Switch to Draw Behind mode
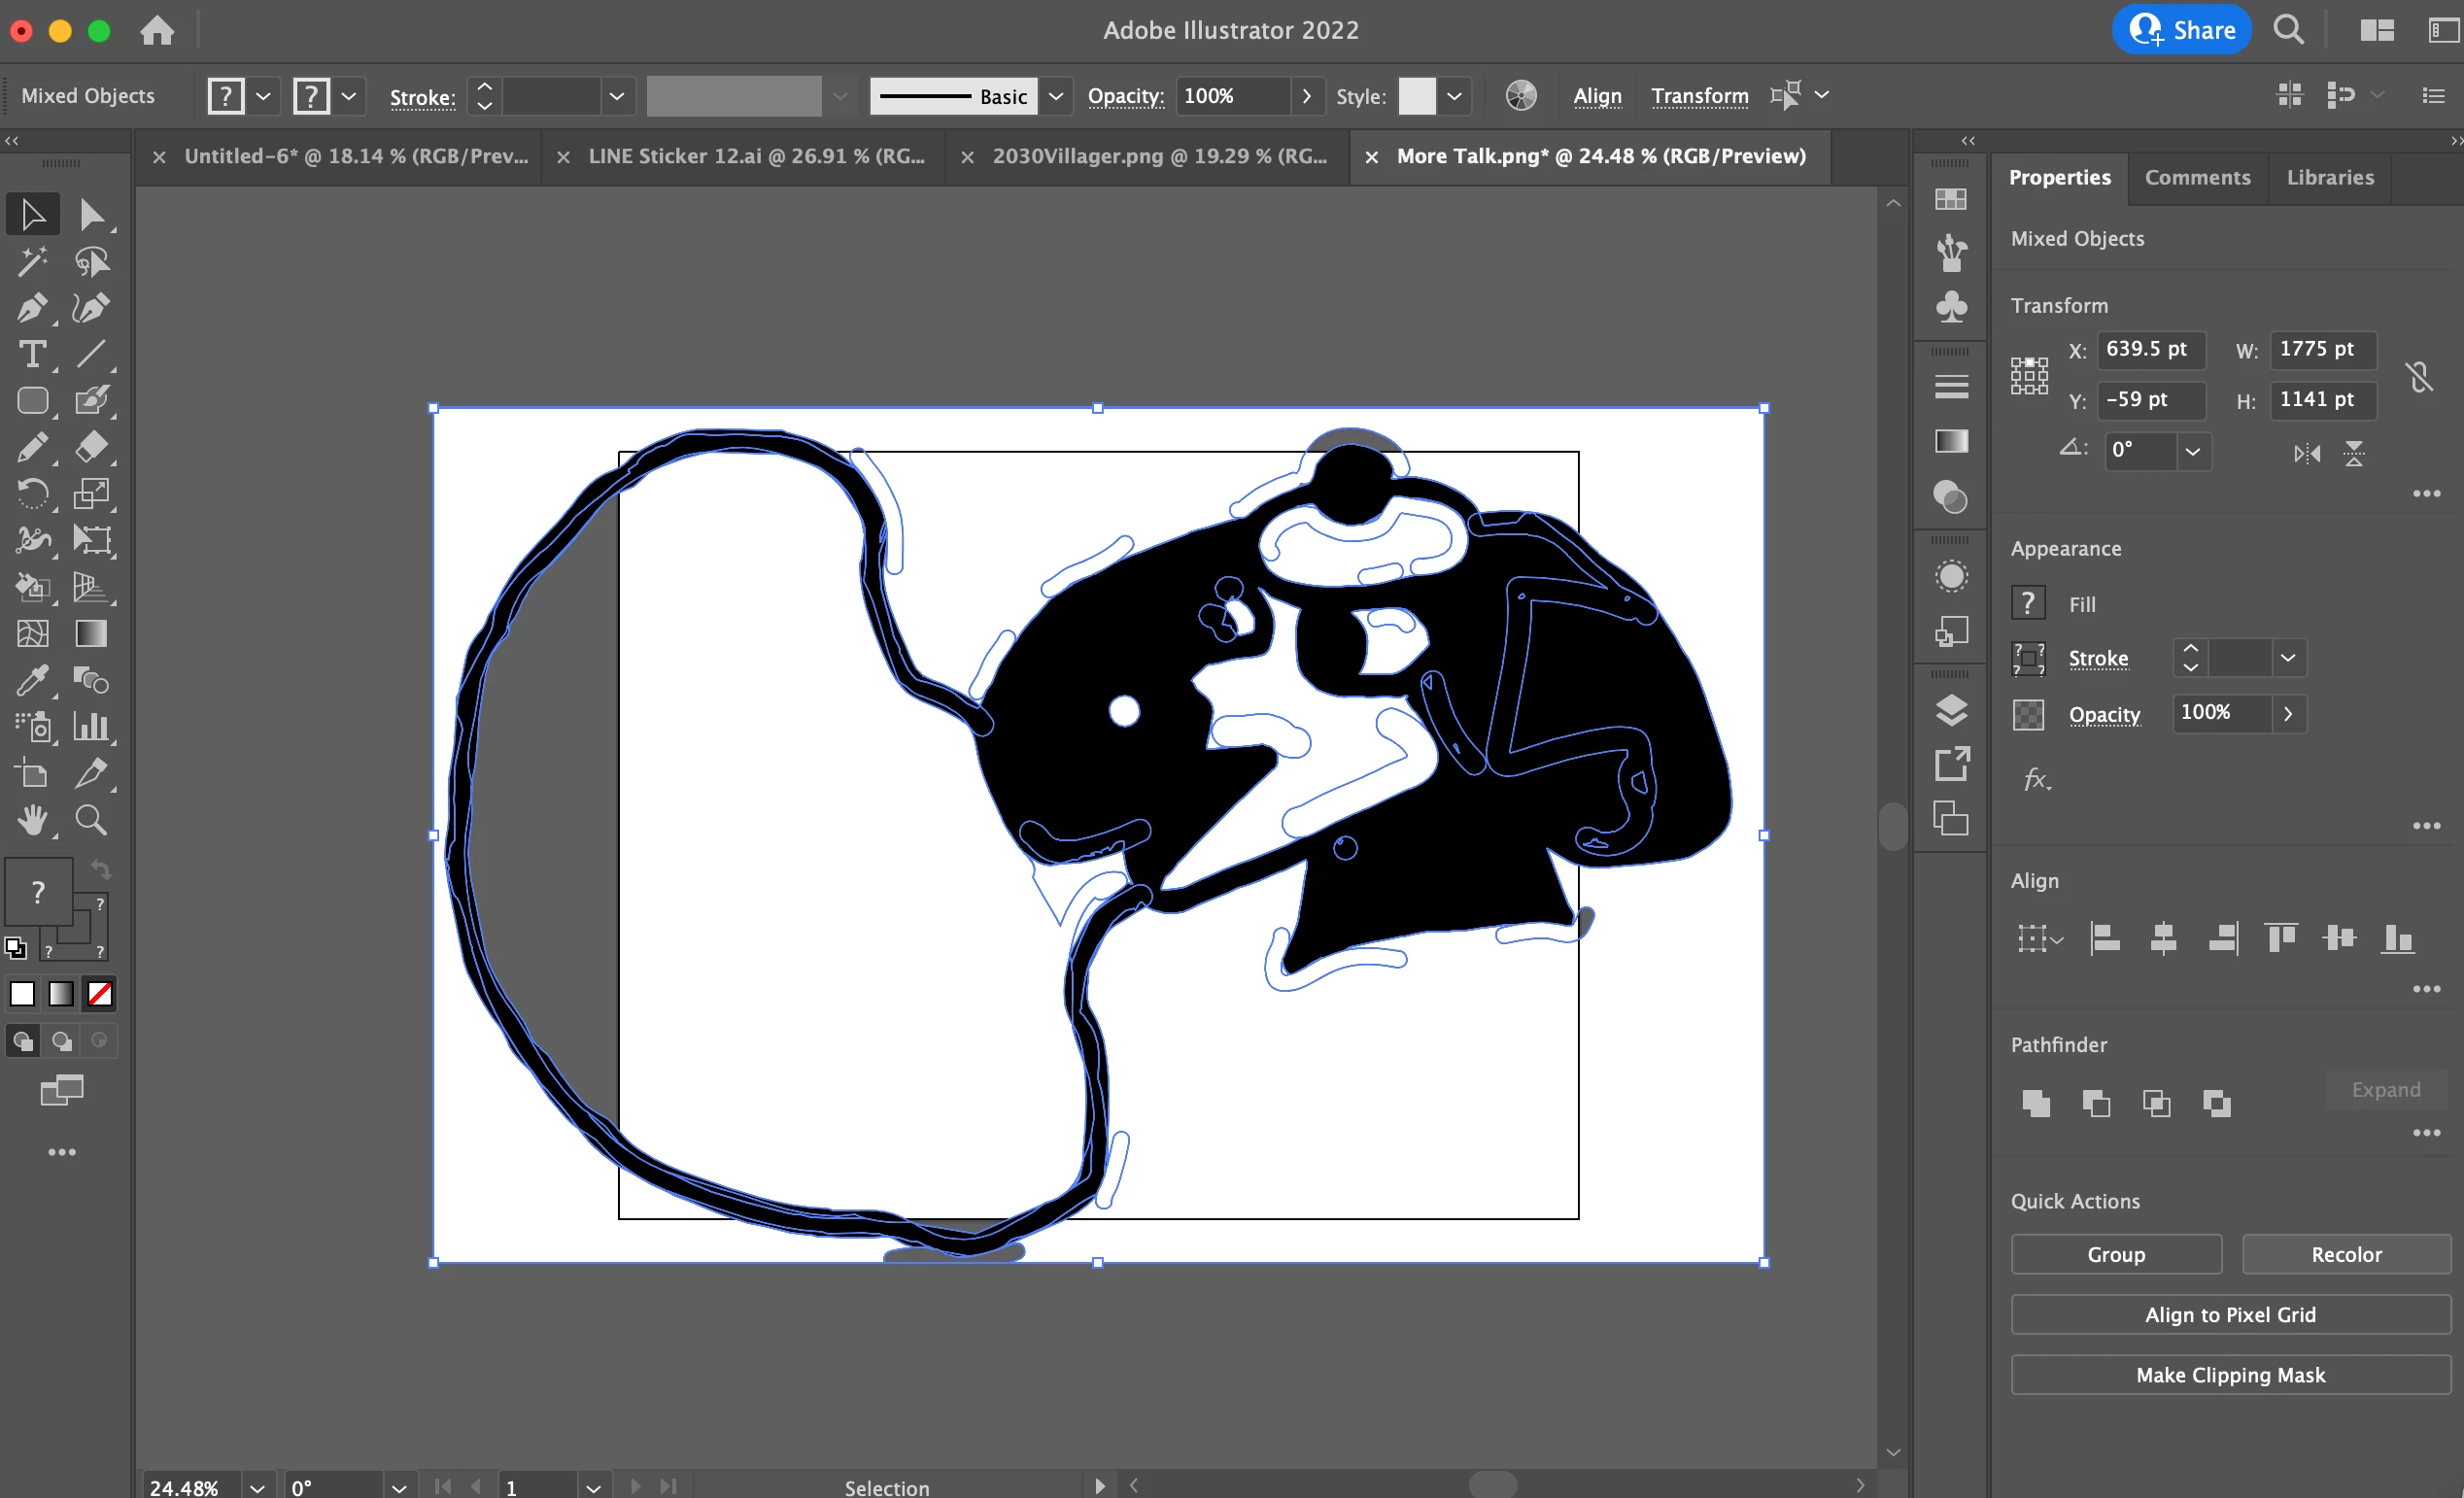 pos(61,1041)
